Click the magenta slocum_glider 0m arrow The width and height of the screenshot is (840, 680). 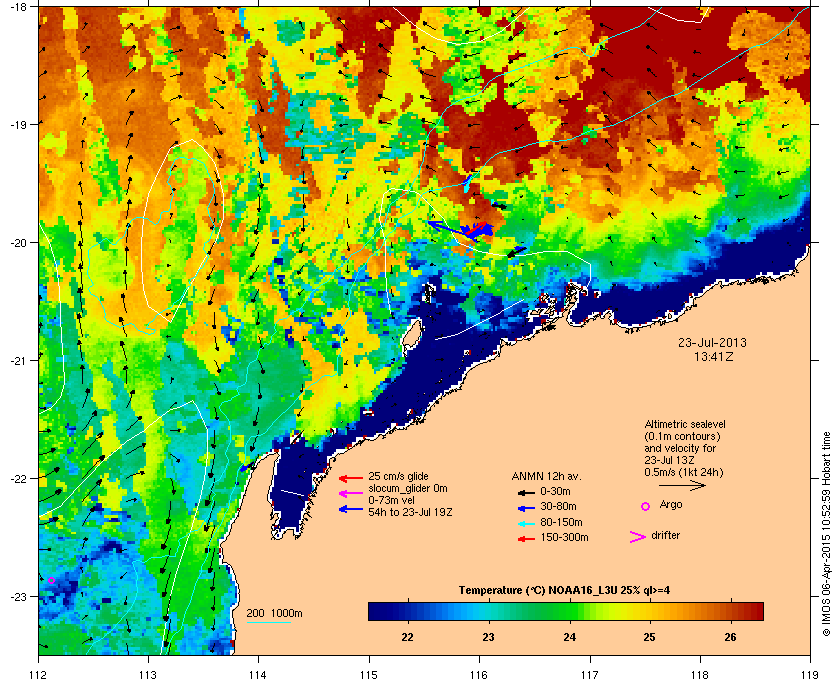[351, 494]
